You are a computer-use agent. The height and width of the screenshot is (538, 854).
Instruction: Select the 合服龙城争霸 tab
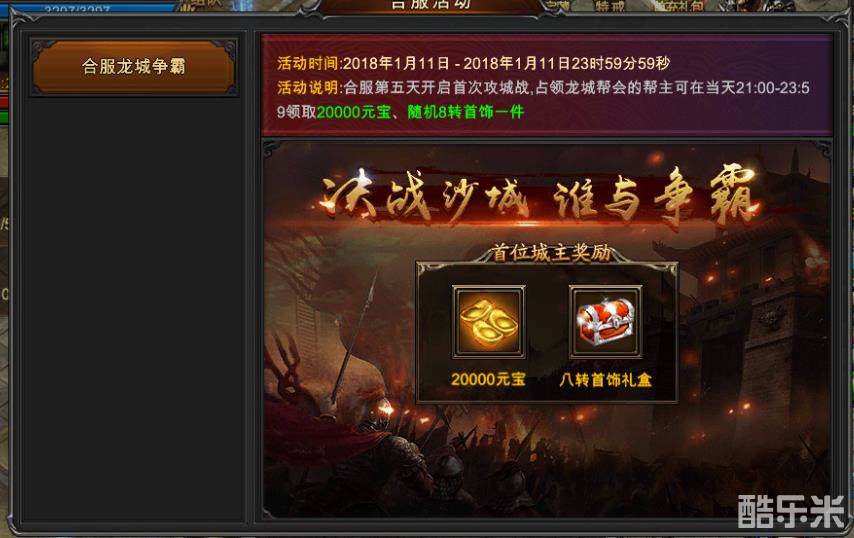coord(133,66)
